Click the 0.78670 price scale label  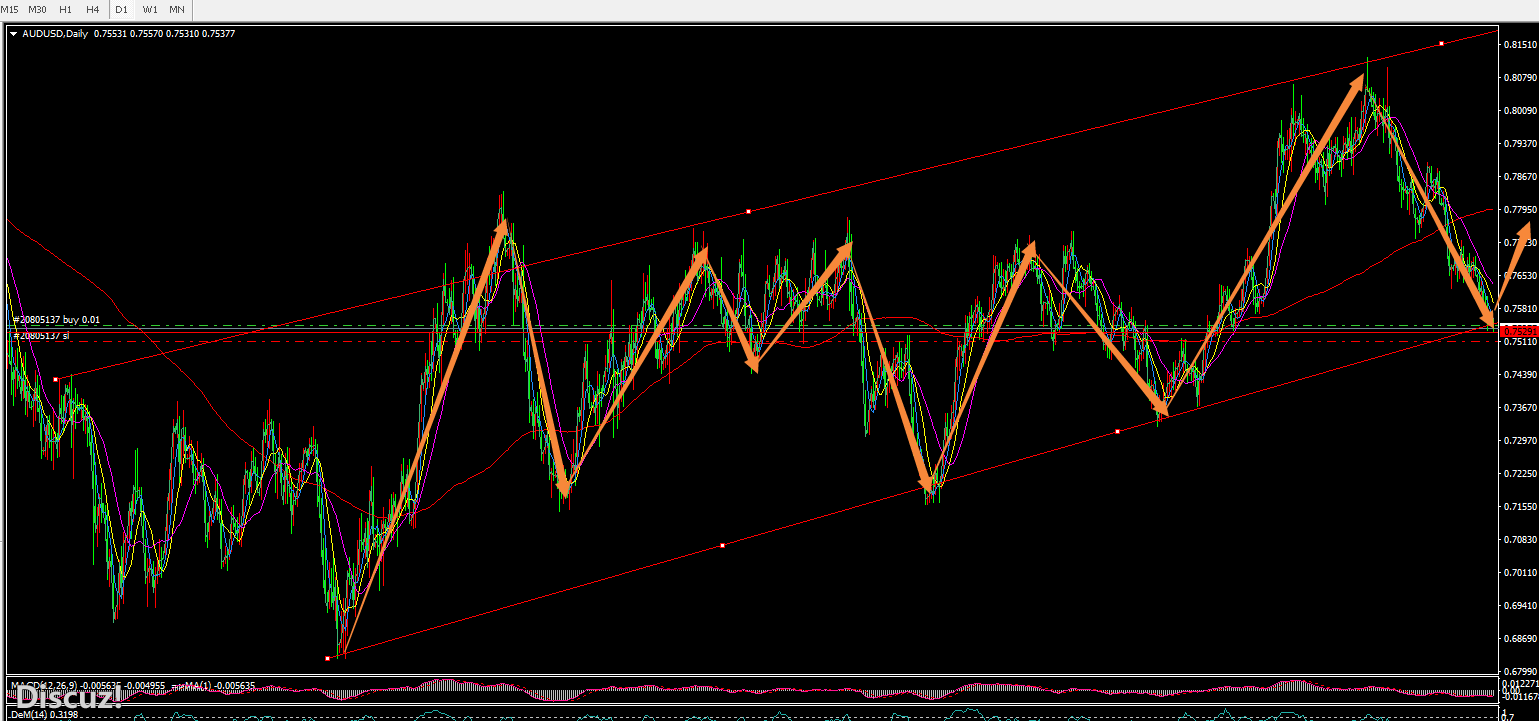pos(1521,176)
